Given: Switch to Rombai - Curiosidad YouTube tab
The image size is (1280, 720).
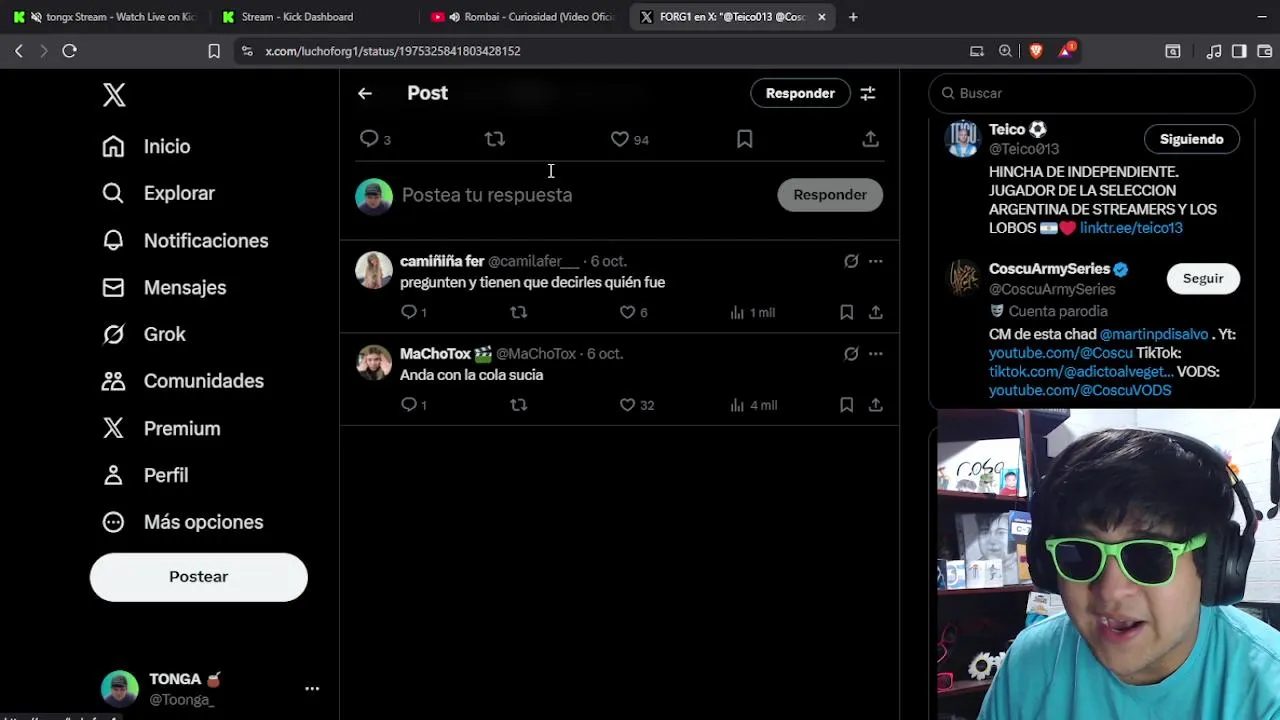Looking at the screenshot, I should pos(520,17).
